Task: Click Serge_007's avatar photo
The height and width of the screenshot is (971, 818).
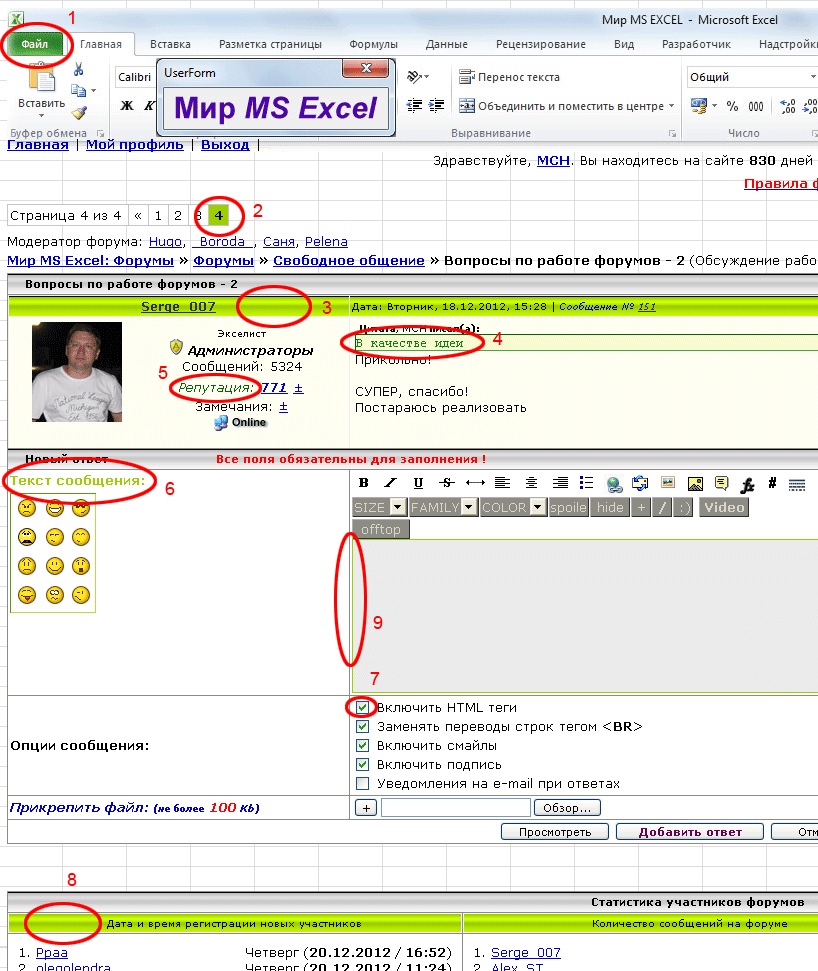Action: pos(77,372)
